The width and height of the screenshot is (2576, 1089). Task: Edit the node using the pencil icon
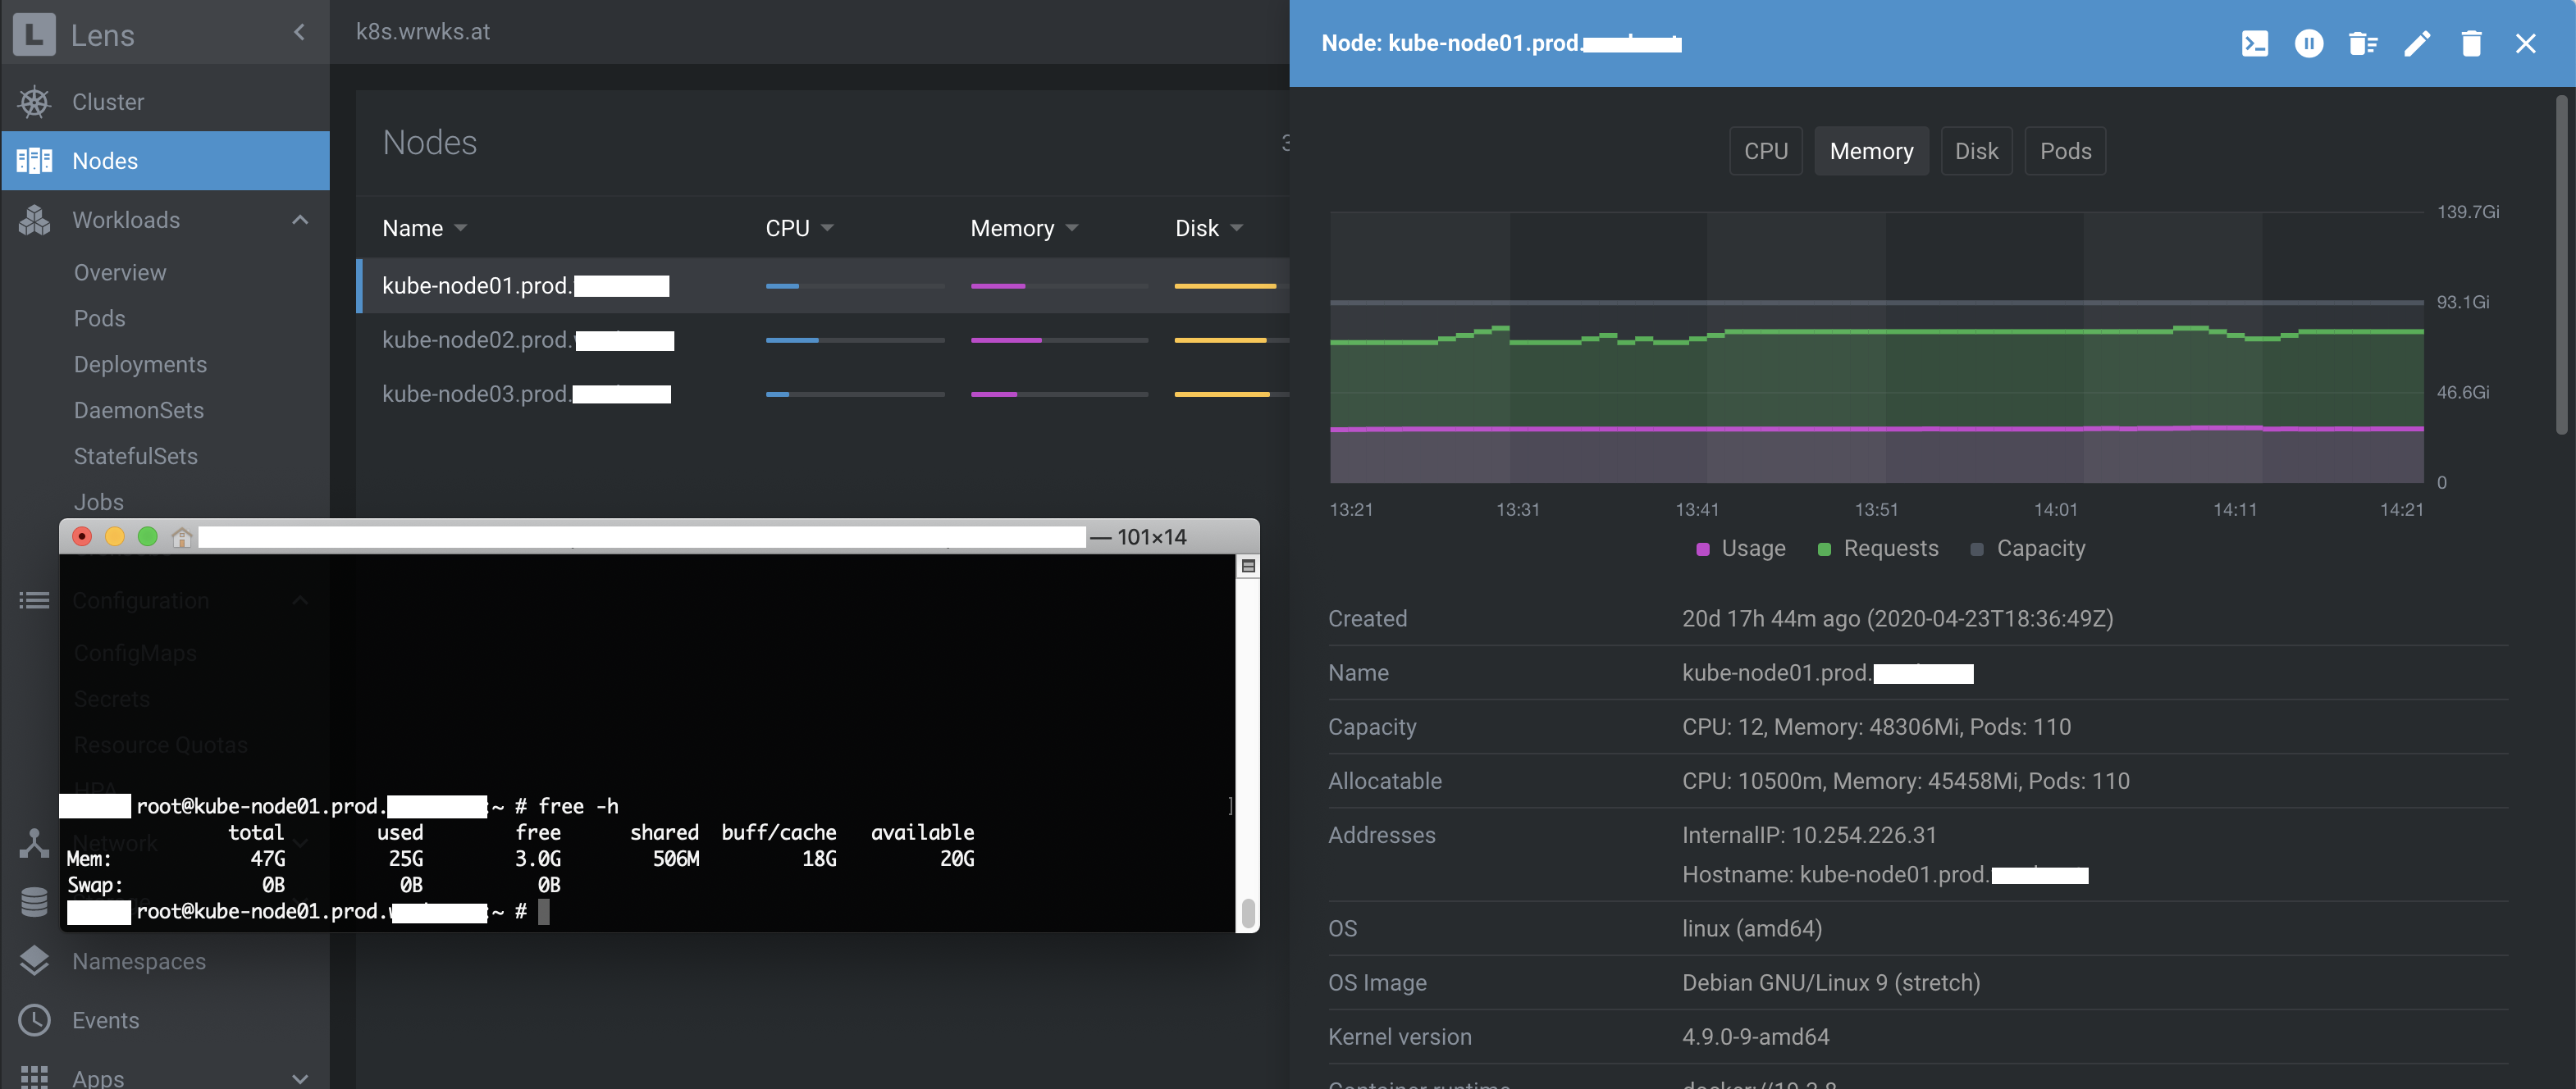(2418, 44)
